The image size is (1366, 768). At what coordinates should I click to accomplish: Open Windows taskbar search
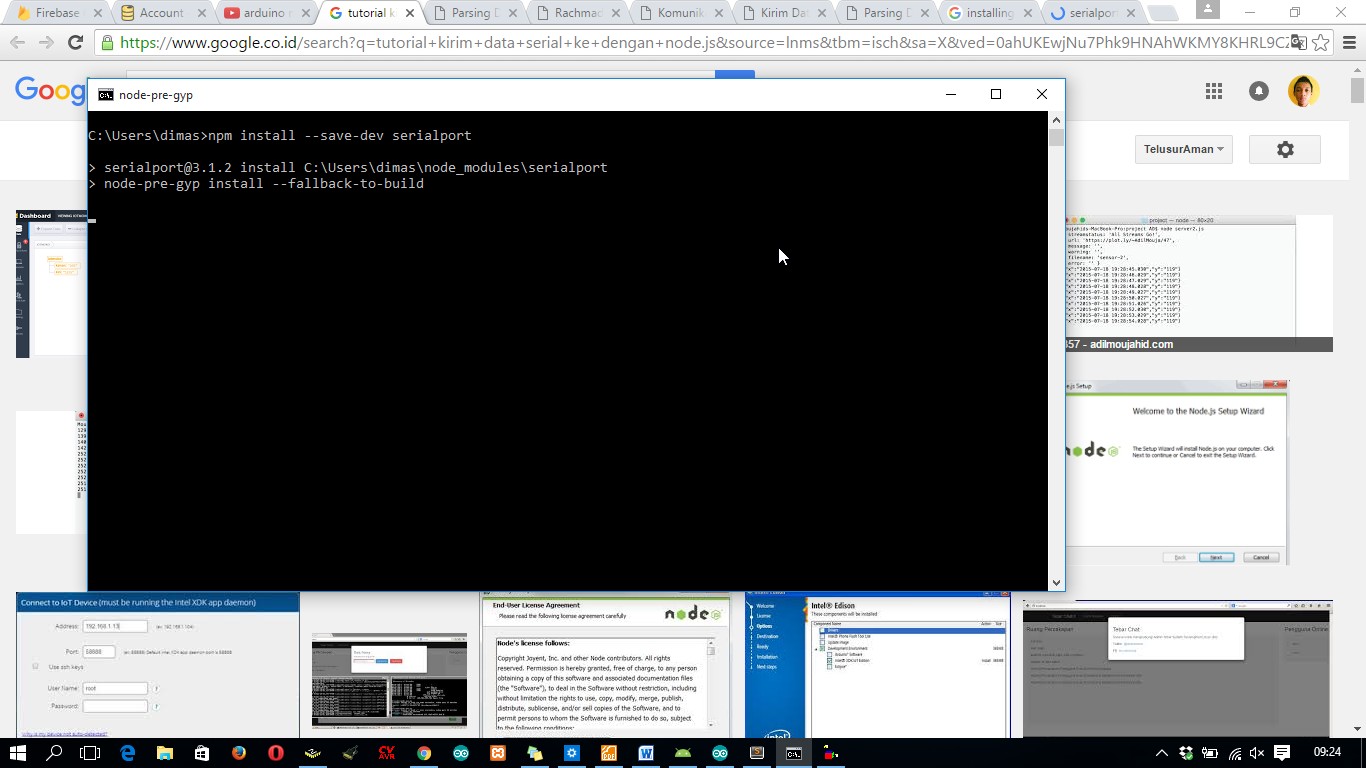tap(55, 753)
